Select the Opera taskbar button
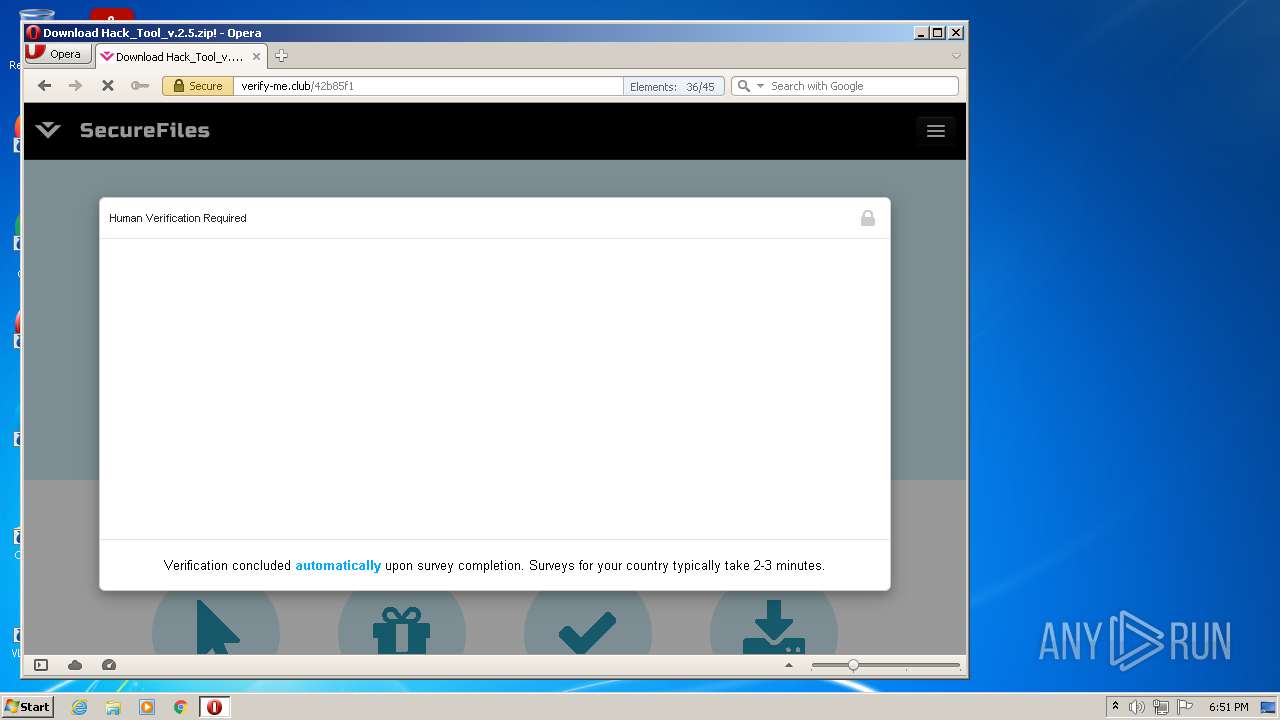Viewport: 1280px width, 720px height. tap(214, 707)
